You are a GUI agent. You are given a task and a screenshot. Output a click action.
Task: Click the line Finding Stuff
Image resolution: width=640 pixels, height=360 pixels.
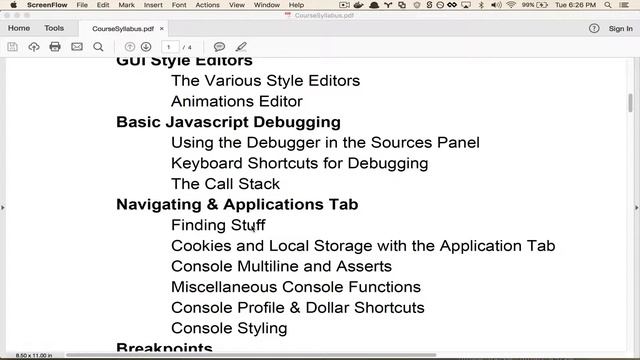[x=218, y=225]
